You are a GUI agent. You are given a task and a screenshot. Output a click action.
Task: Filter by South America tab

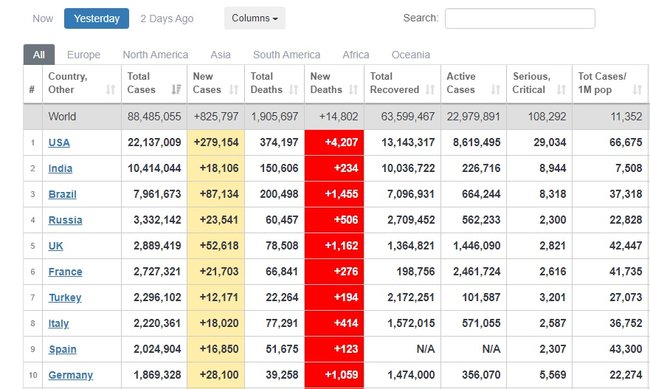pos(286,55)
